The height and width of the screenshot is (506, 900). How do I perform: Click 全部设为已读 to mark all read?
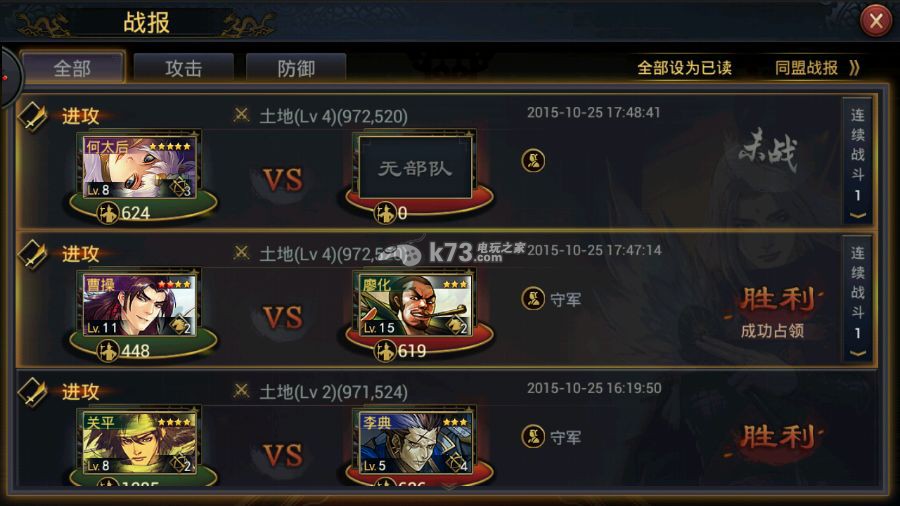(x=684, y=68)
